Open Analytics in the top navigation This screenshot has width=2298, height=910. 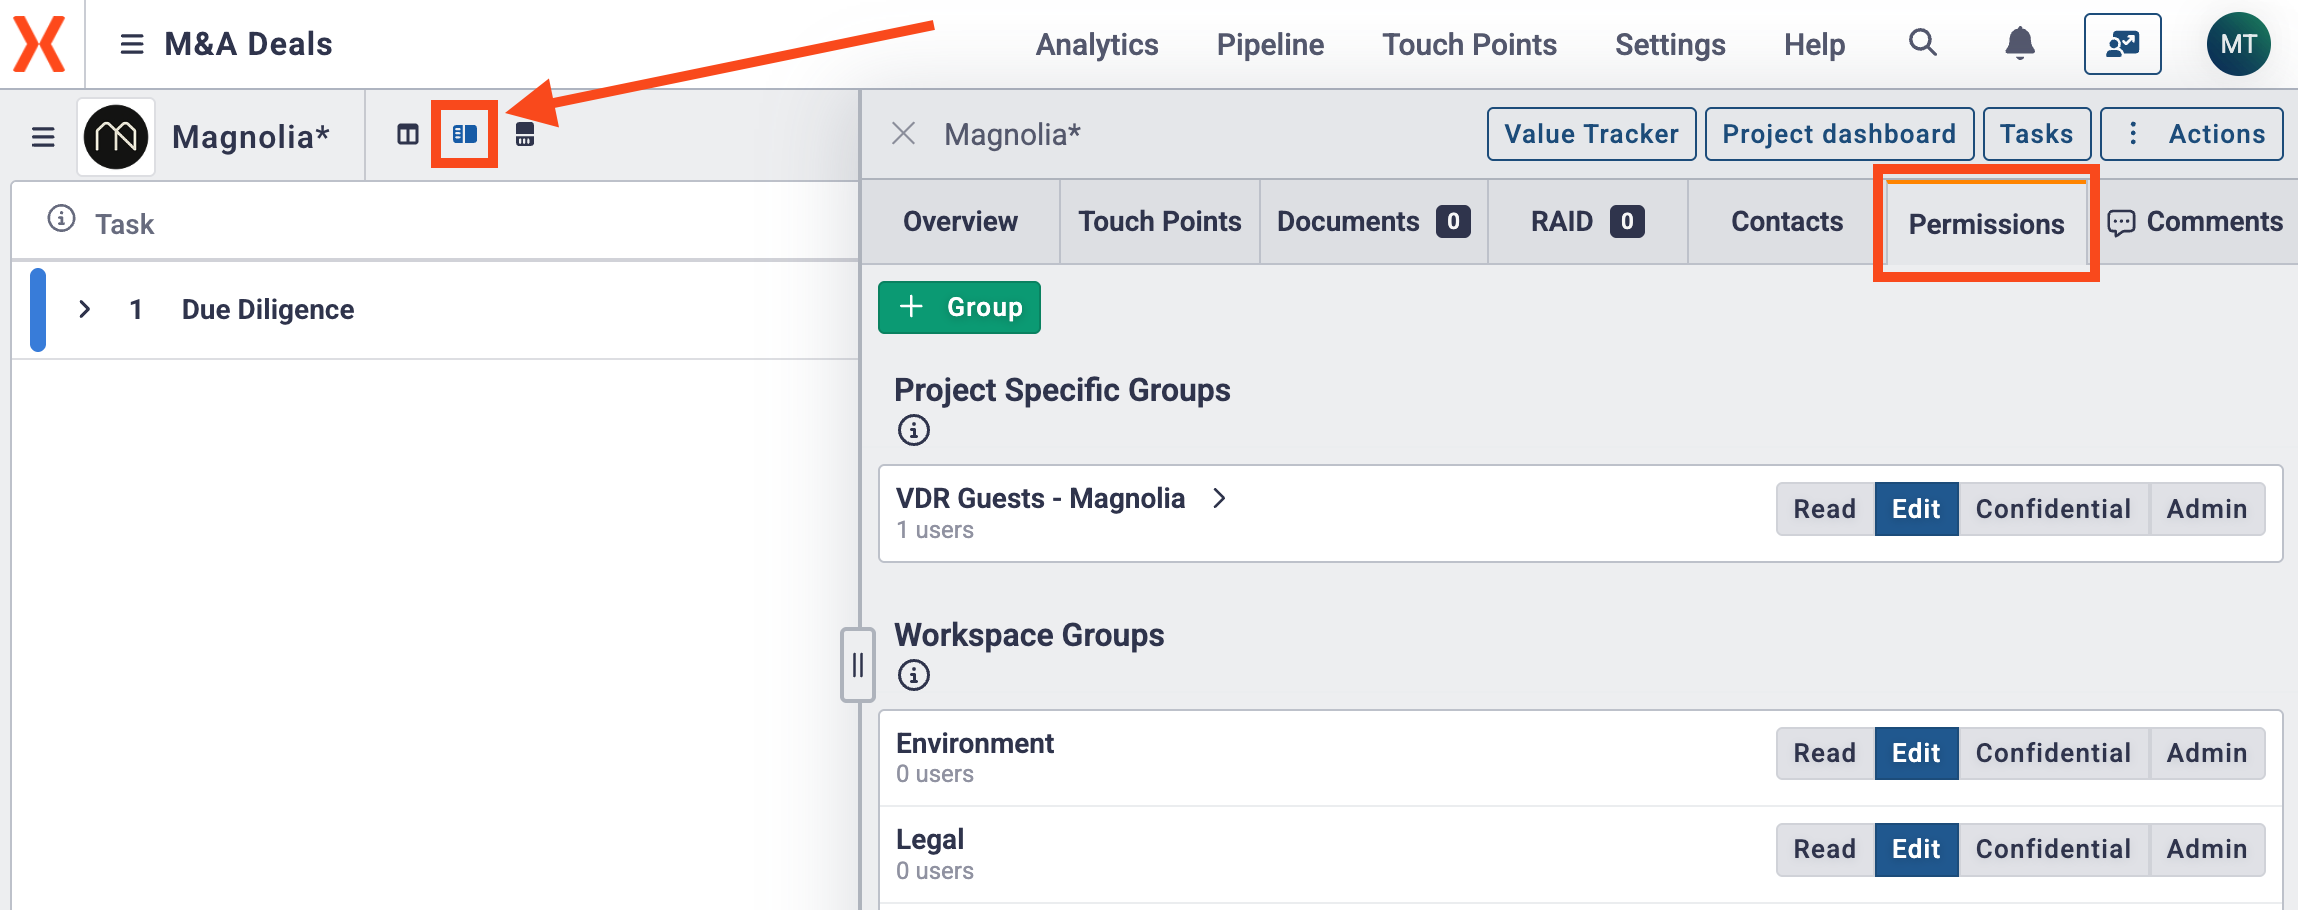pos(1097,44)
